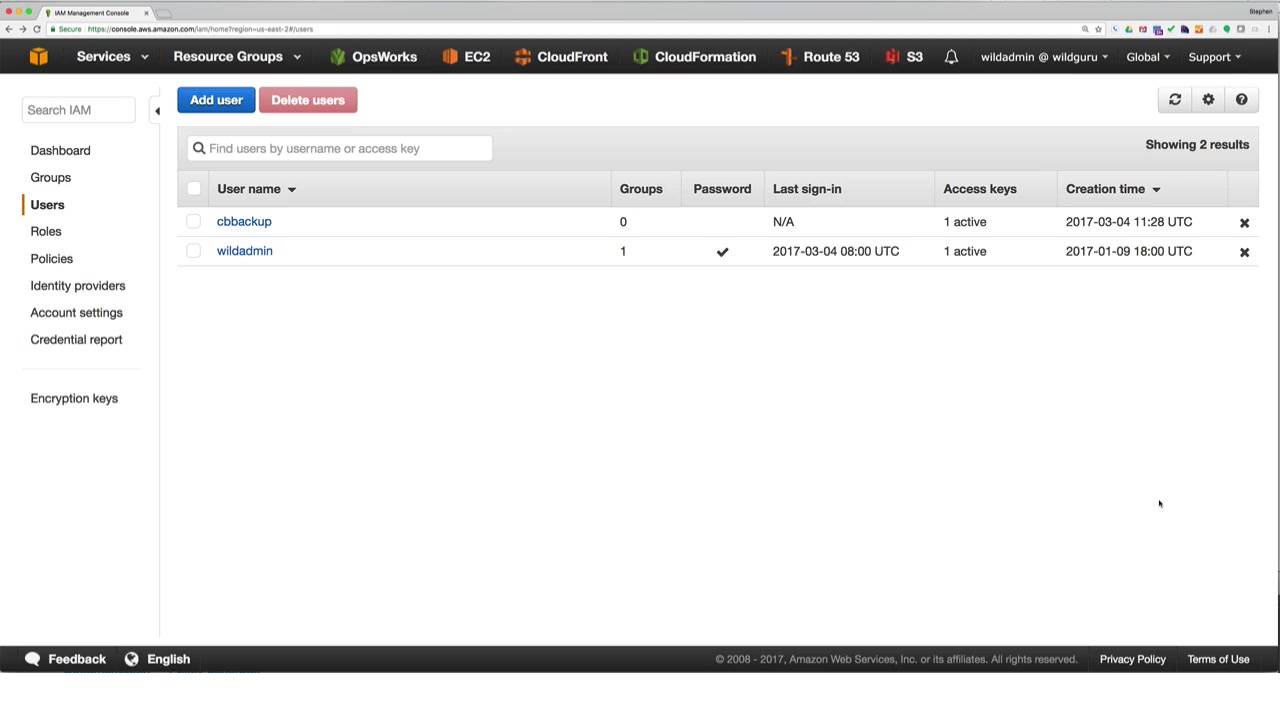This screenshot has width=1280, height=720.
Task: Open the notifications bell
Action: tap(951, 57)
